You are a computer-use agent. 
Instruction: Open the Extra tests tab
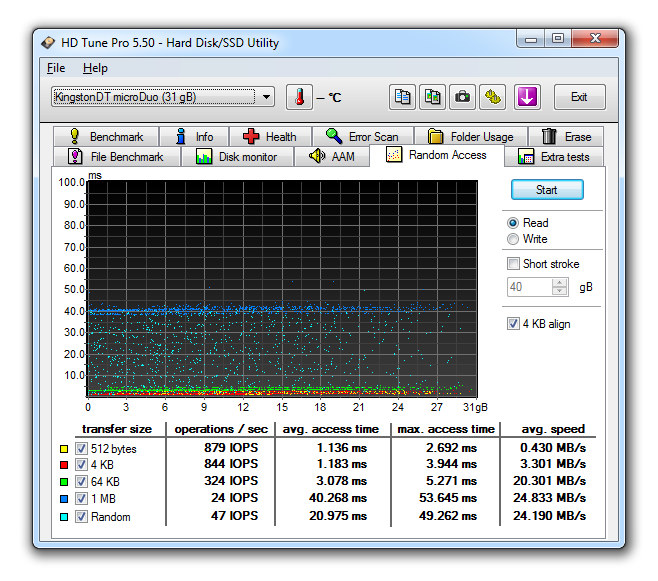(554, 156)
